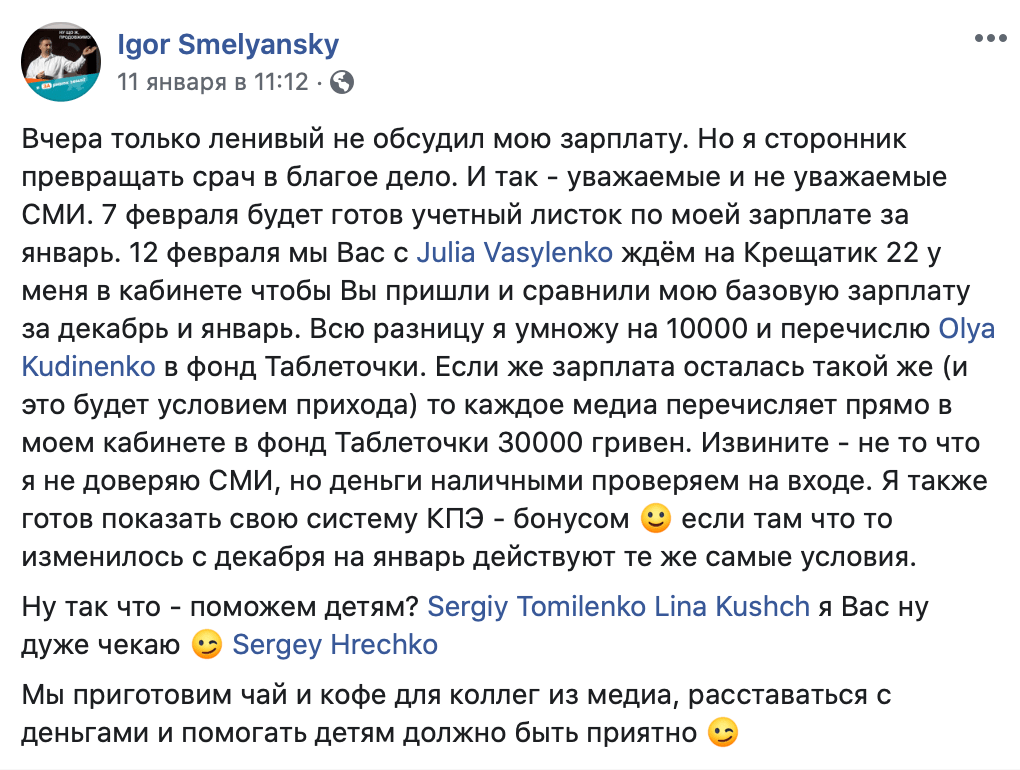Open the Igor Smelyansky author name link
Screen dimensions: 1020x770
228,45
